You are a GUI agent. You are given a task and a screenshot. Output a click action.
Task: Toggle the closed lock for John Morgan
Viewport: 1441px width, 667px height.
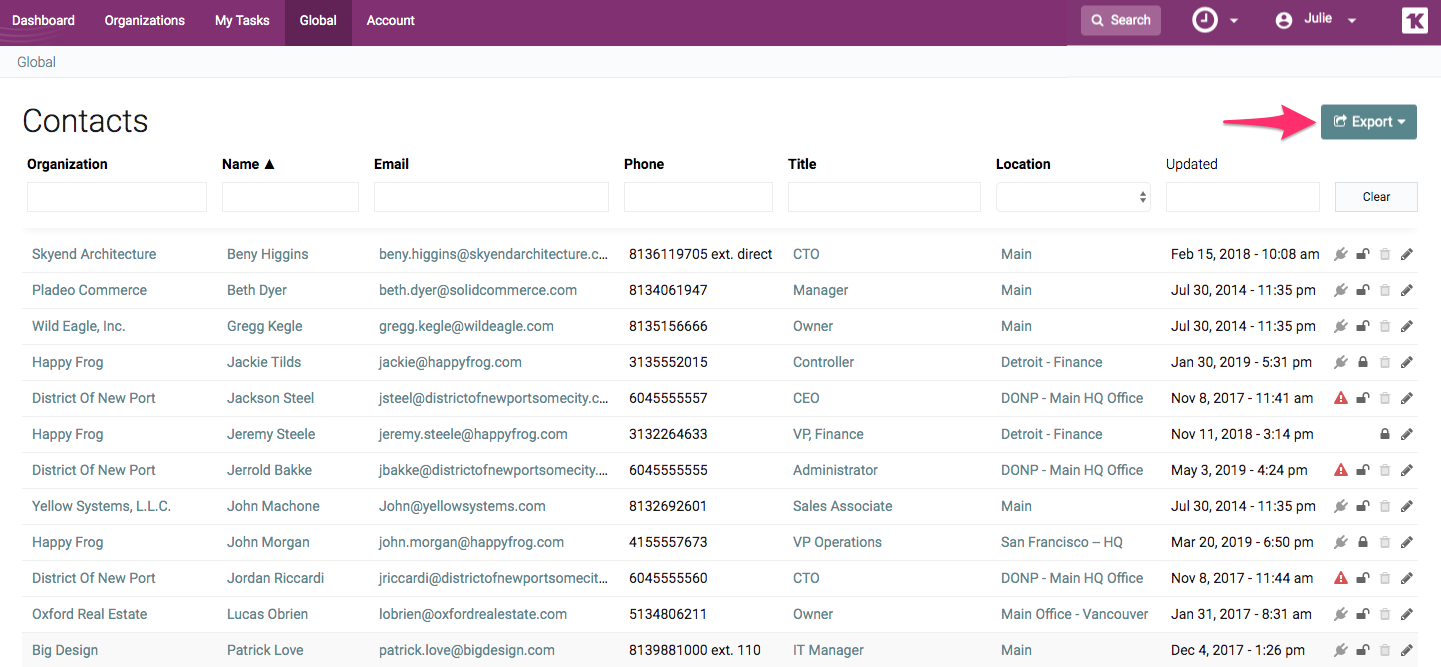1362,542
